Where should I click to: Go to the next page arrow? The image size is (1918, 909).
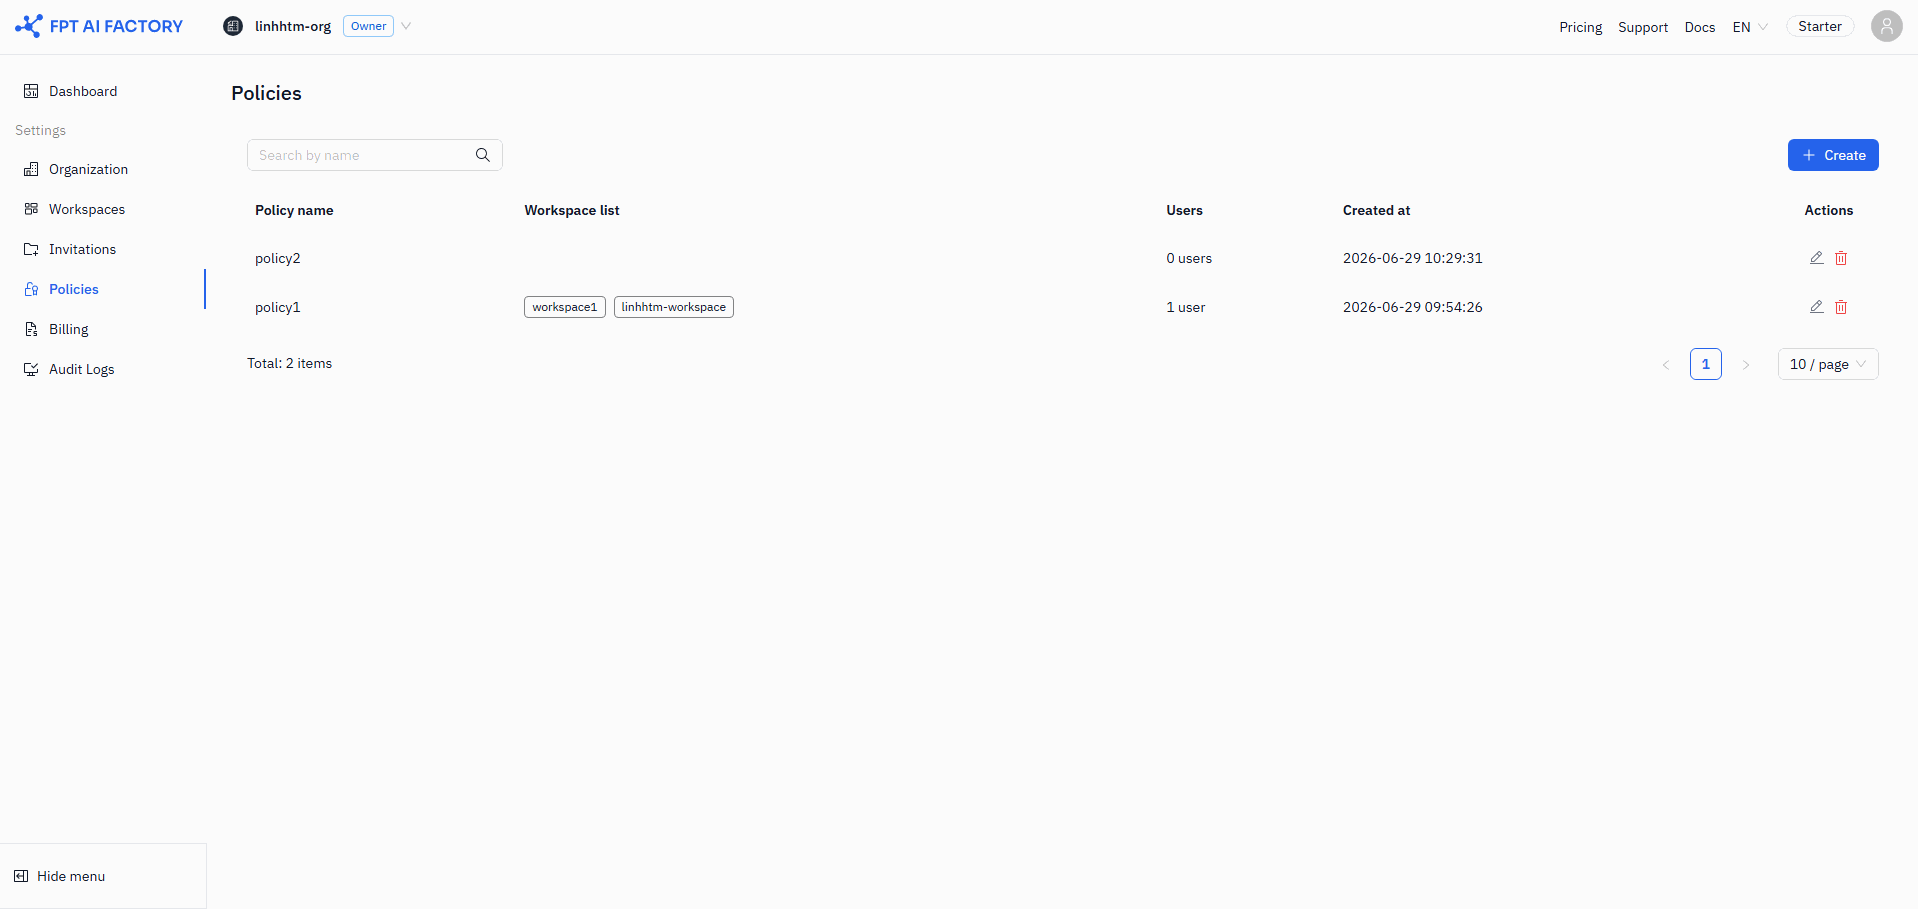pos(1746,364)
